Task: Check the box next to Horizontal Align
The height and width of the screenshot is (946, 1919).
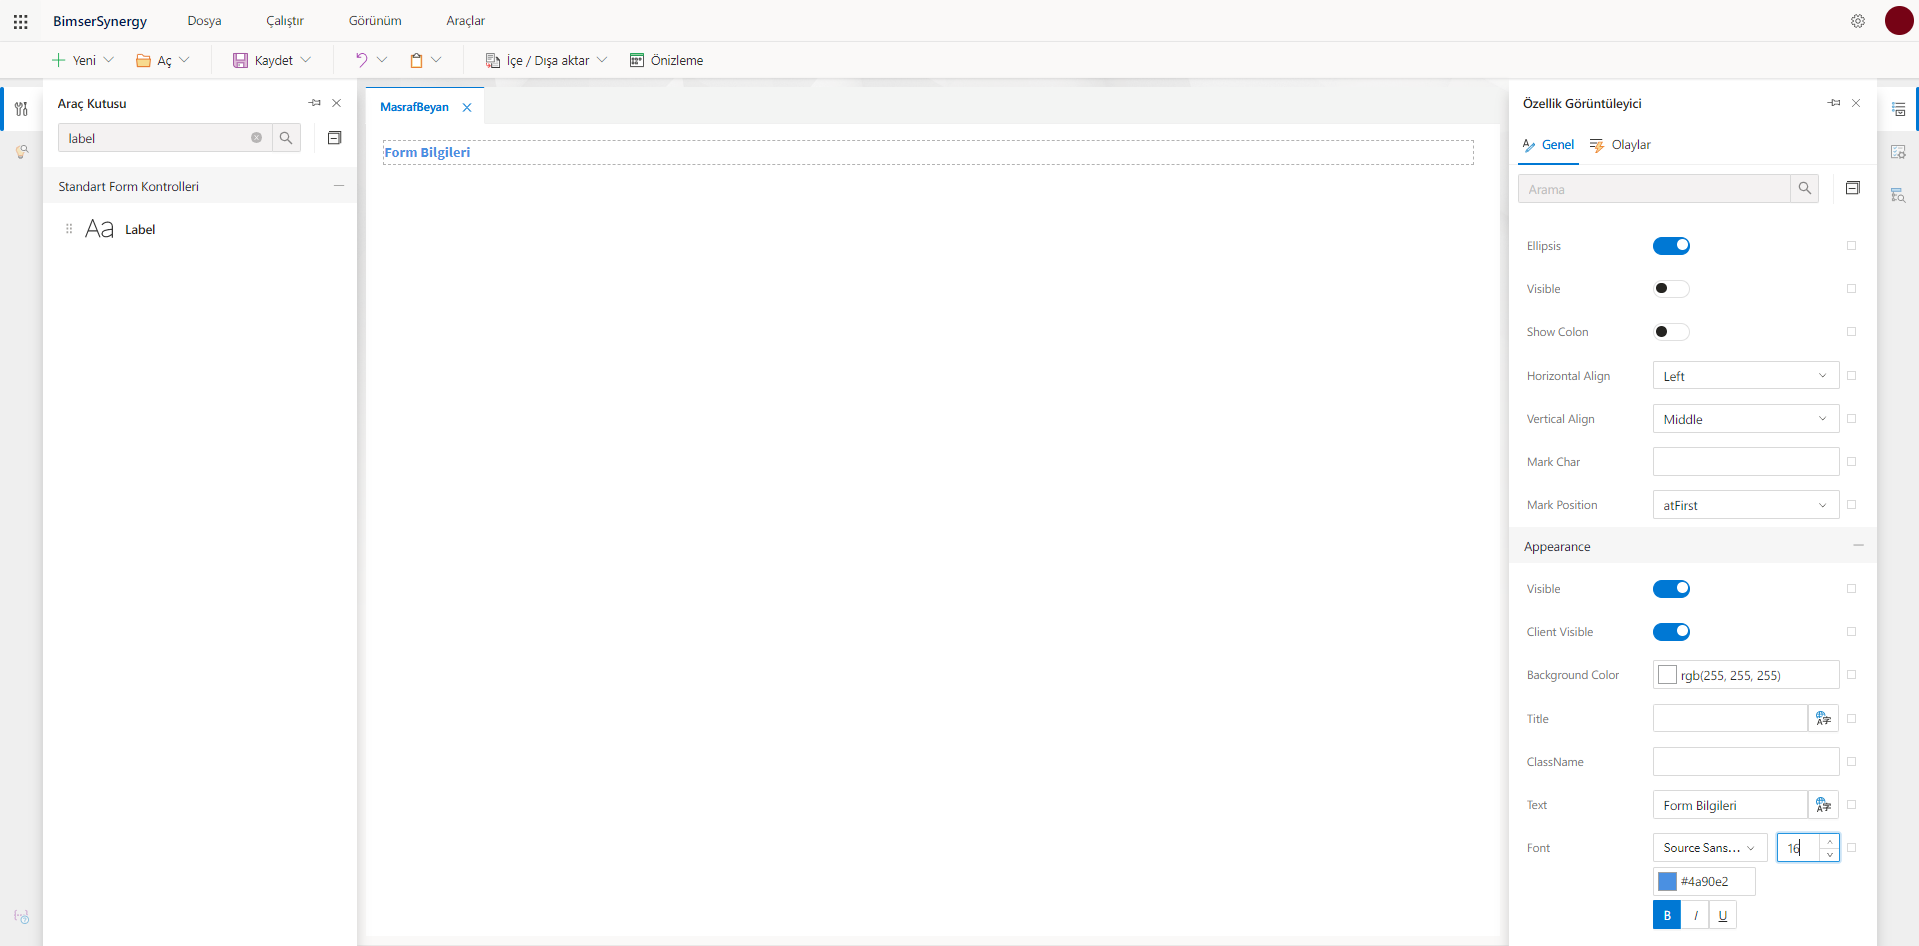Action: point(1851,376)
